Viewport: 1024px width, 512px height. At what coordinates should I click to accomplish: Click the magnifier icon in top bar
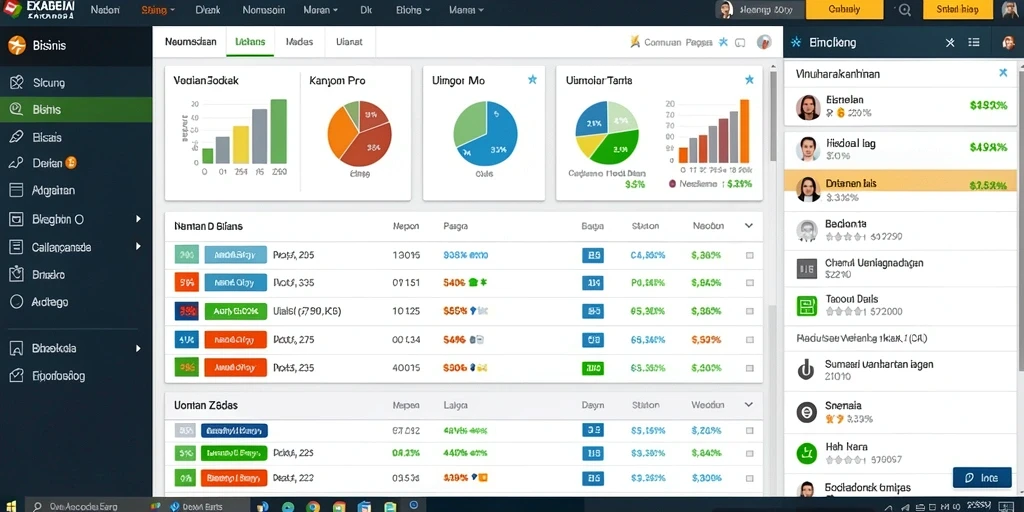[904, 10]
